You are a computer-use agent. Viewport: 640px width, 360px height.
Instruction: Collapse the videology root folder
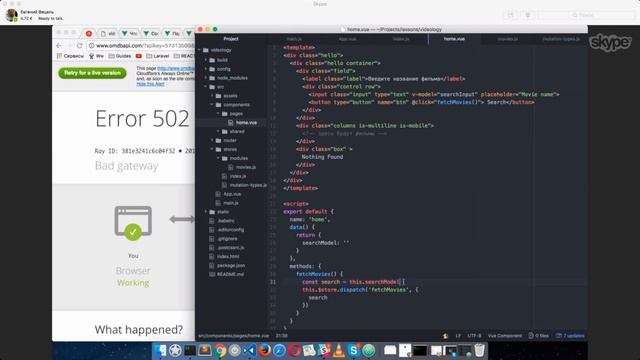[200, 50]
